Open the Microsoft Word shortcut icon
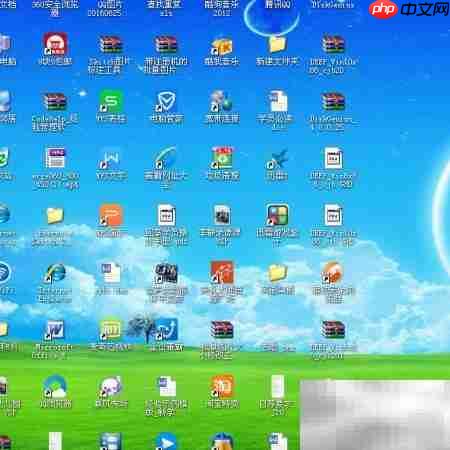Screen dimensions: 450x450 pyautogui.click(x=55, y=329)
